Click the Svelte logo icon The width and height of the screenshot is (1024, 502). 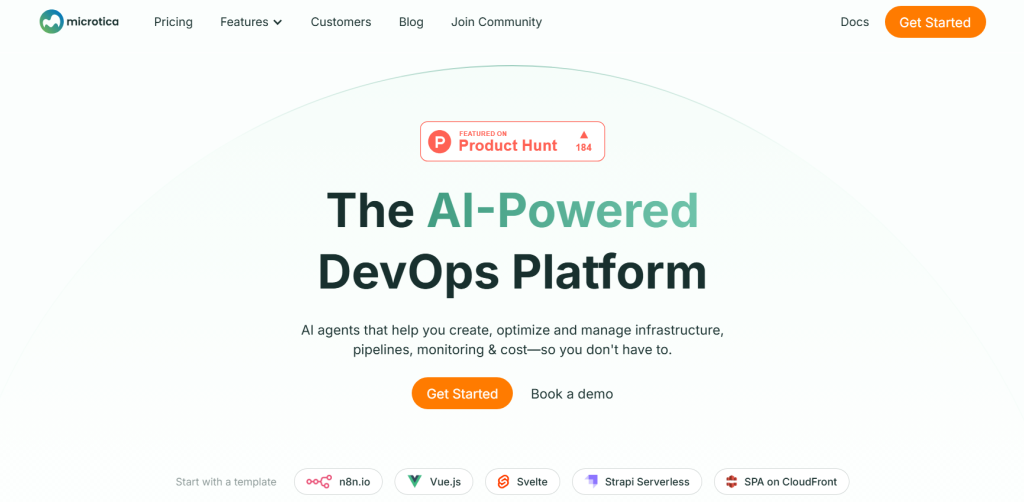click(x=504, y=482)
